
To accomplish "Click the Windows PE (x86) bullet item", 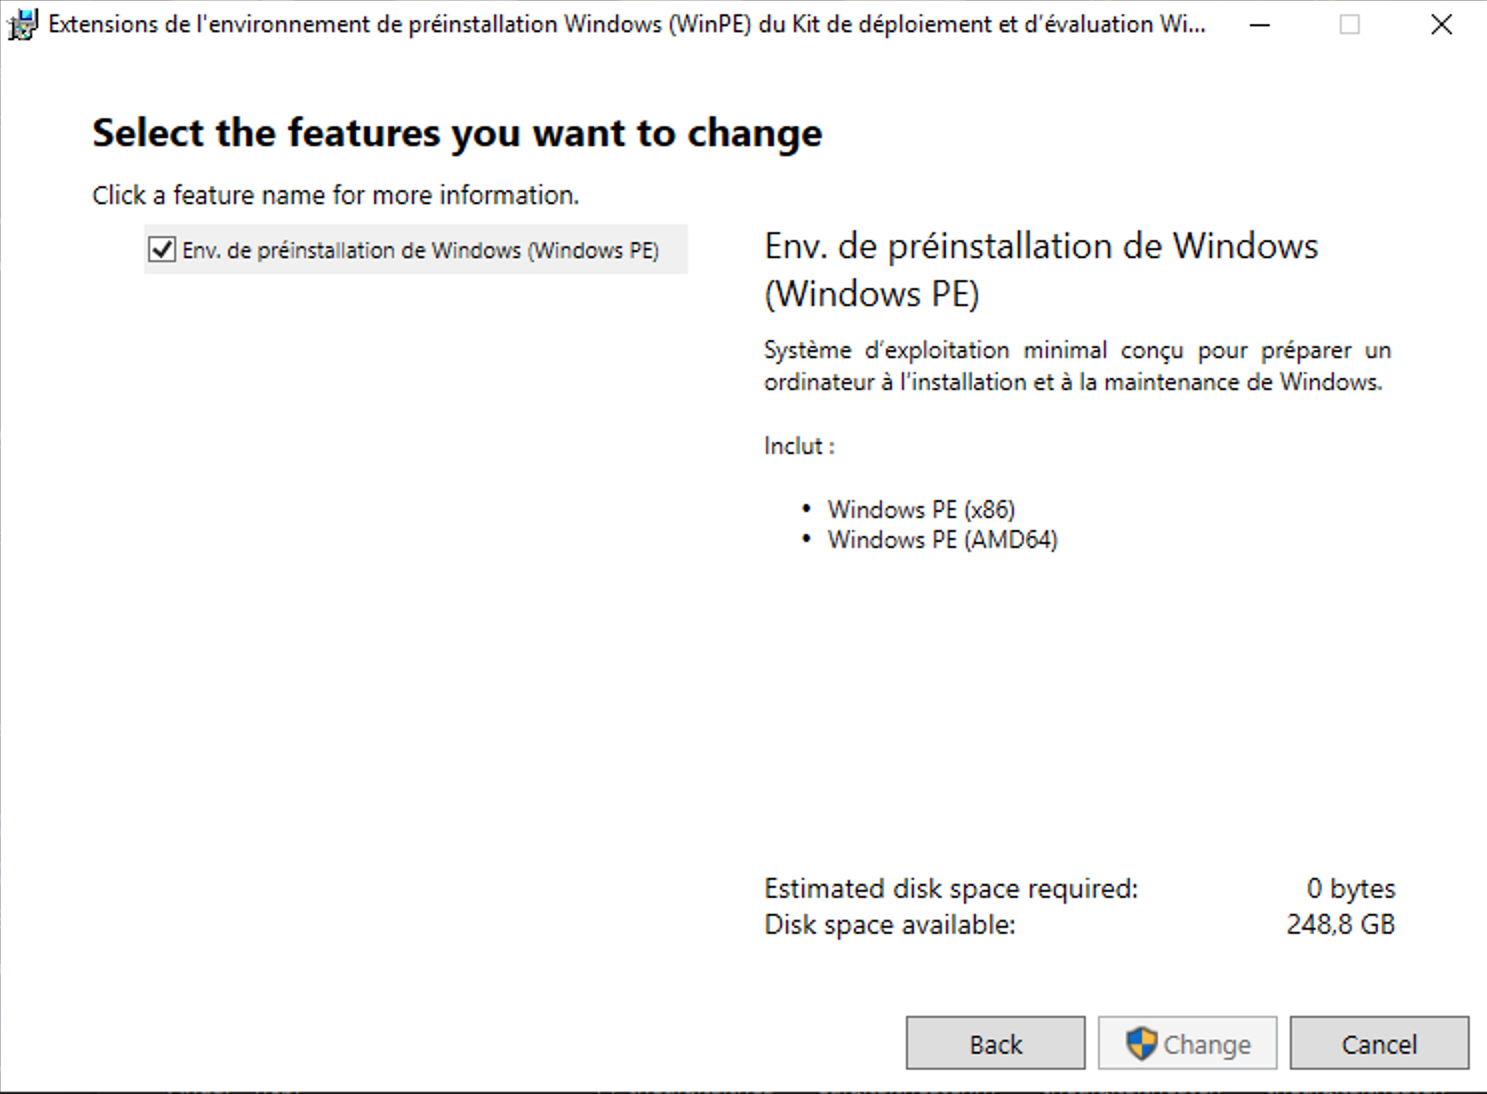I will 921,510.
